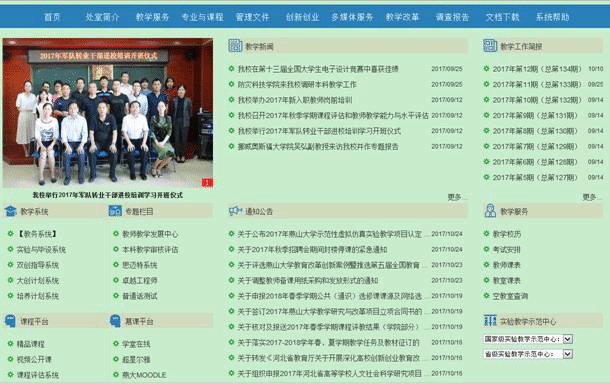Viewport: 610px width, 384px height.
Task: Click the 教学新闻 section icon
Action: (x=235, y=46)
